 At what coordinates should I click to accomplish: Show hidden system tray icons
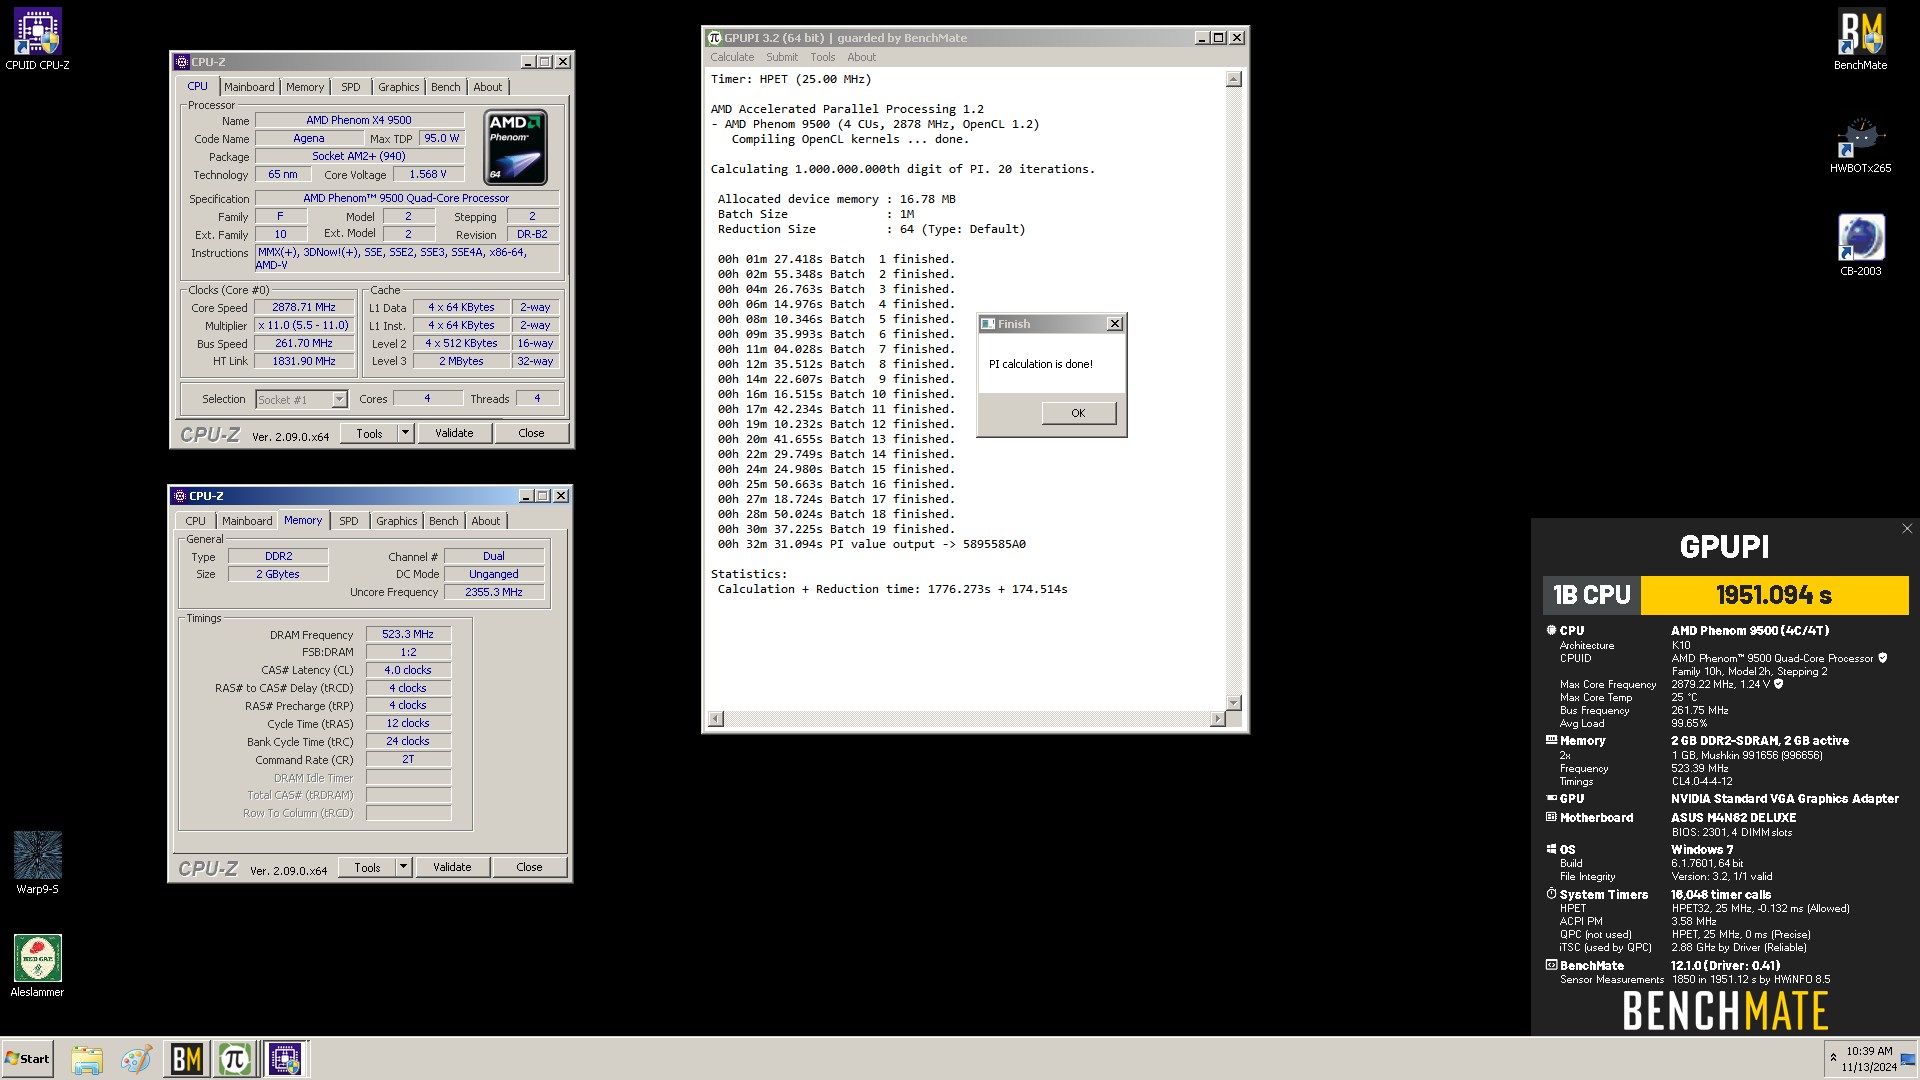point(1833,1058)
